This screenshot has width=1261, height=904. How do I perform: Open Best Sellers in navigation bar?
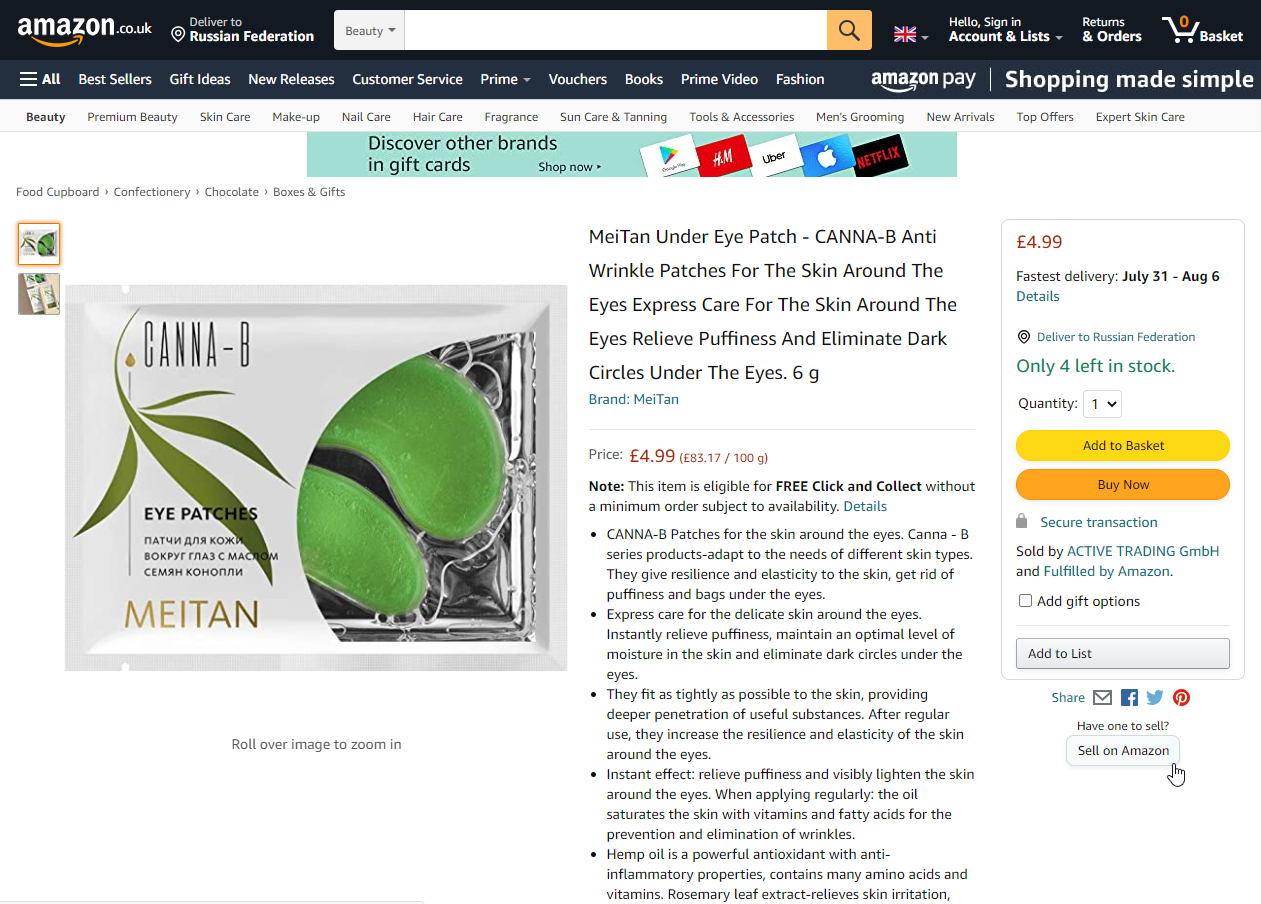(115, 79)
